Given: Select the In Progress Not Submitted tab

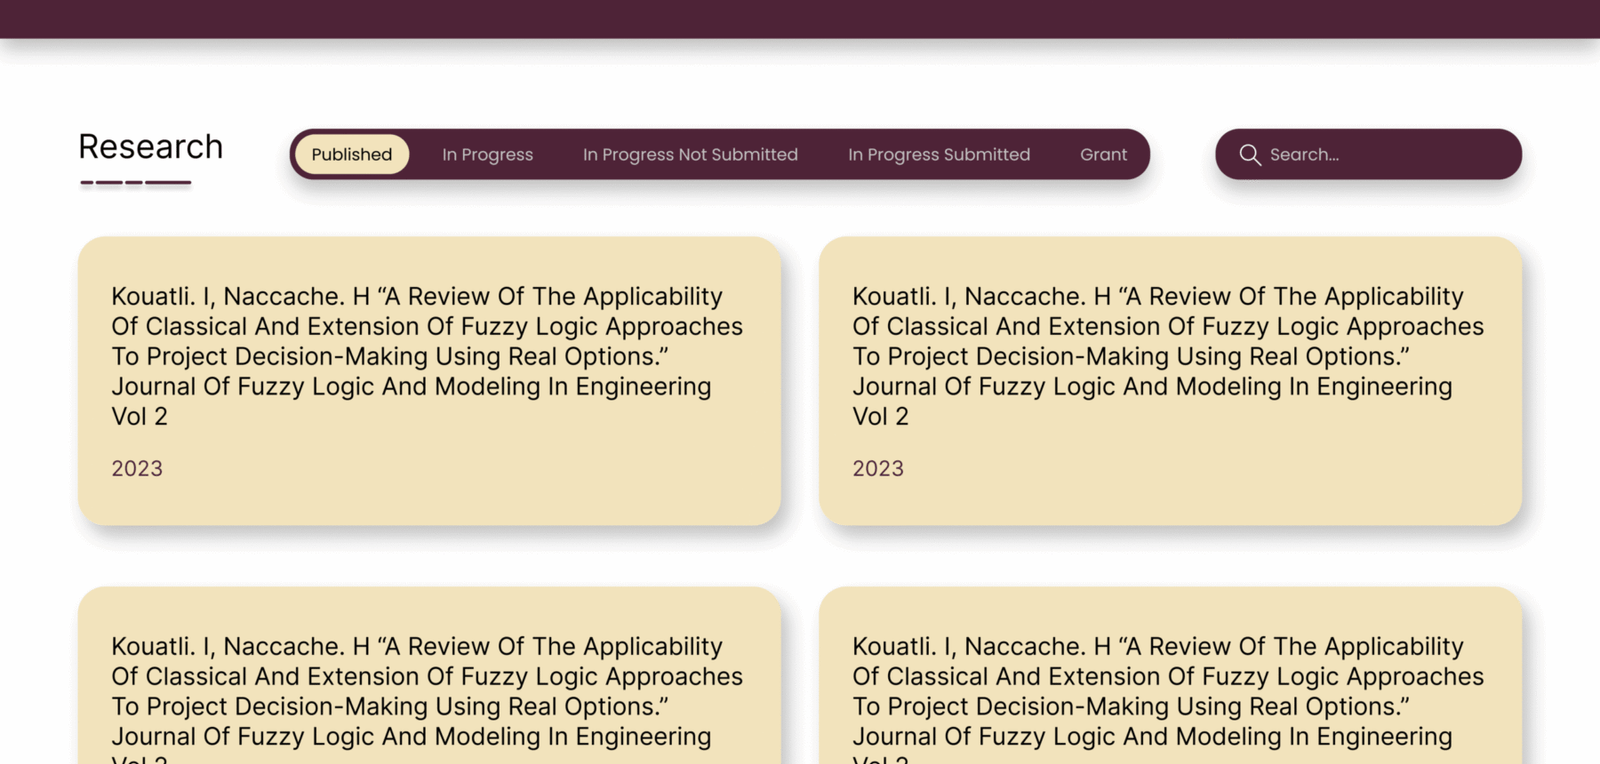Looking at the screenshot, I should pos(690,155).
